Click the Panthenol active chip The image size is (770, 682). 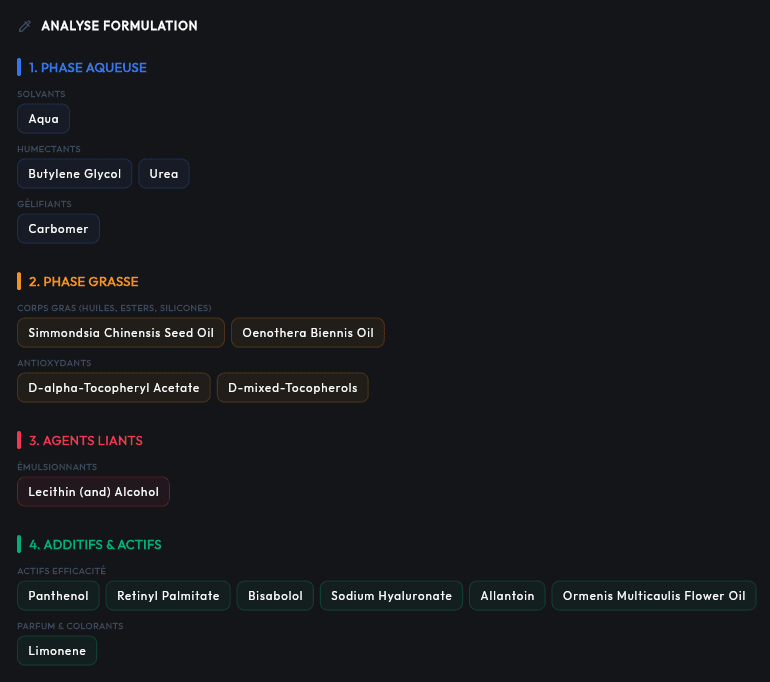58,596
